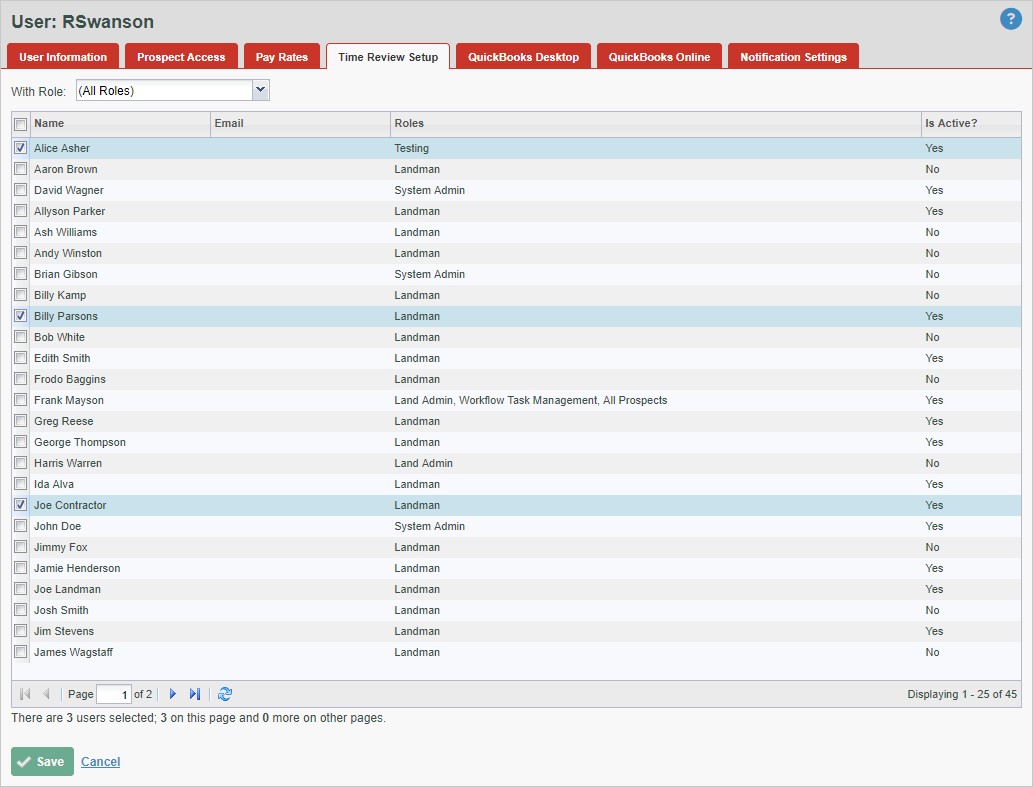Open the Notification Settings tab
The height and width of the screenshot is (787, 1033).
pos(793,57)
